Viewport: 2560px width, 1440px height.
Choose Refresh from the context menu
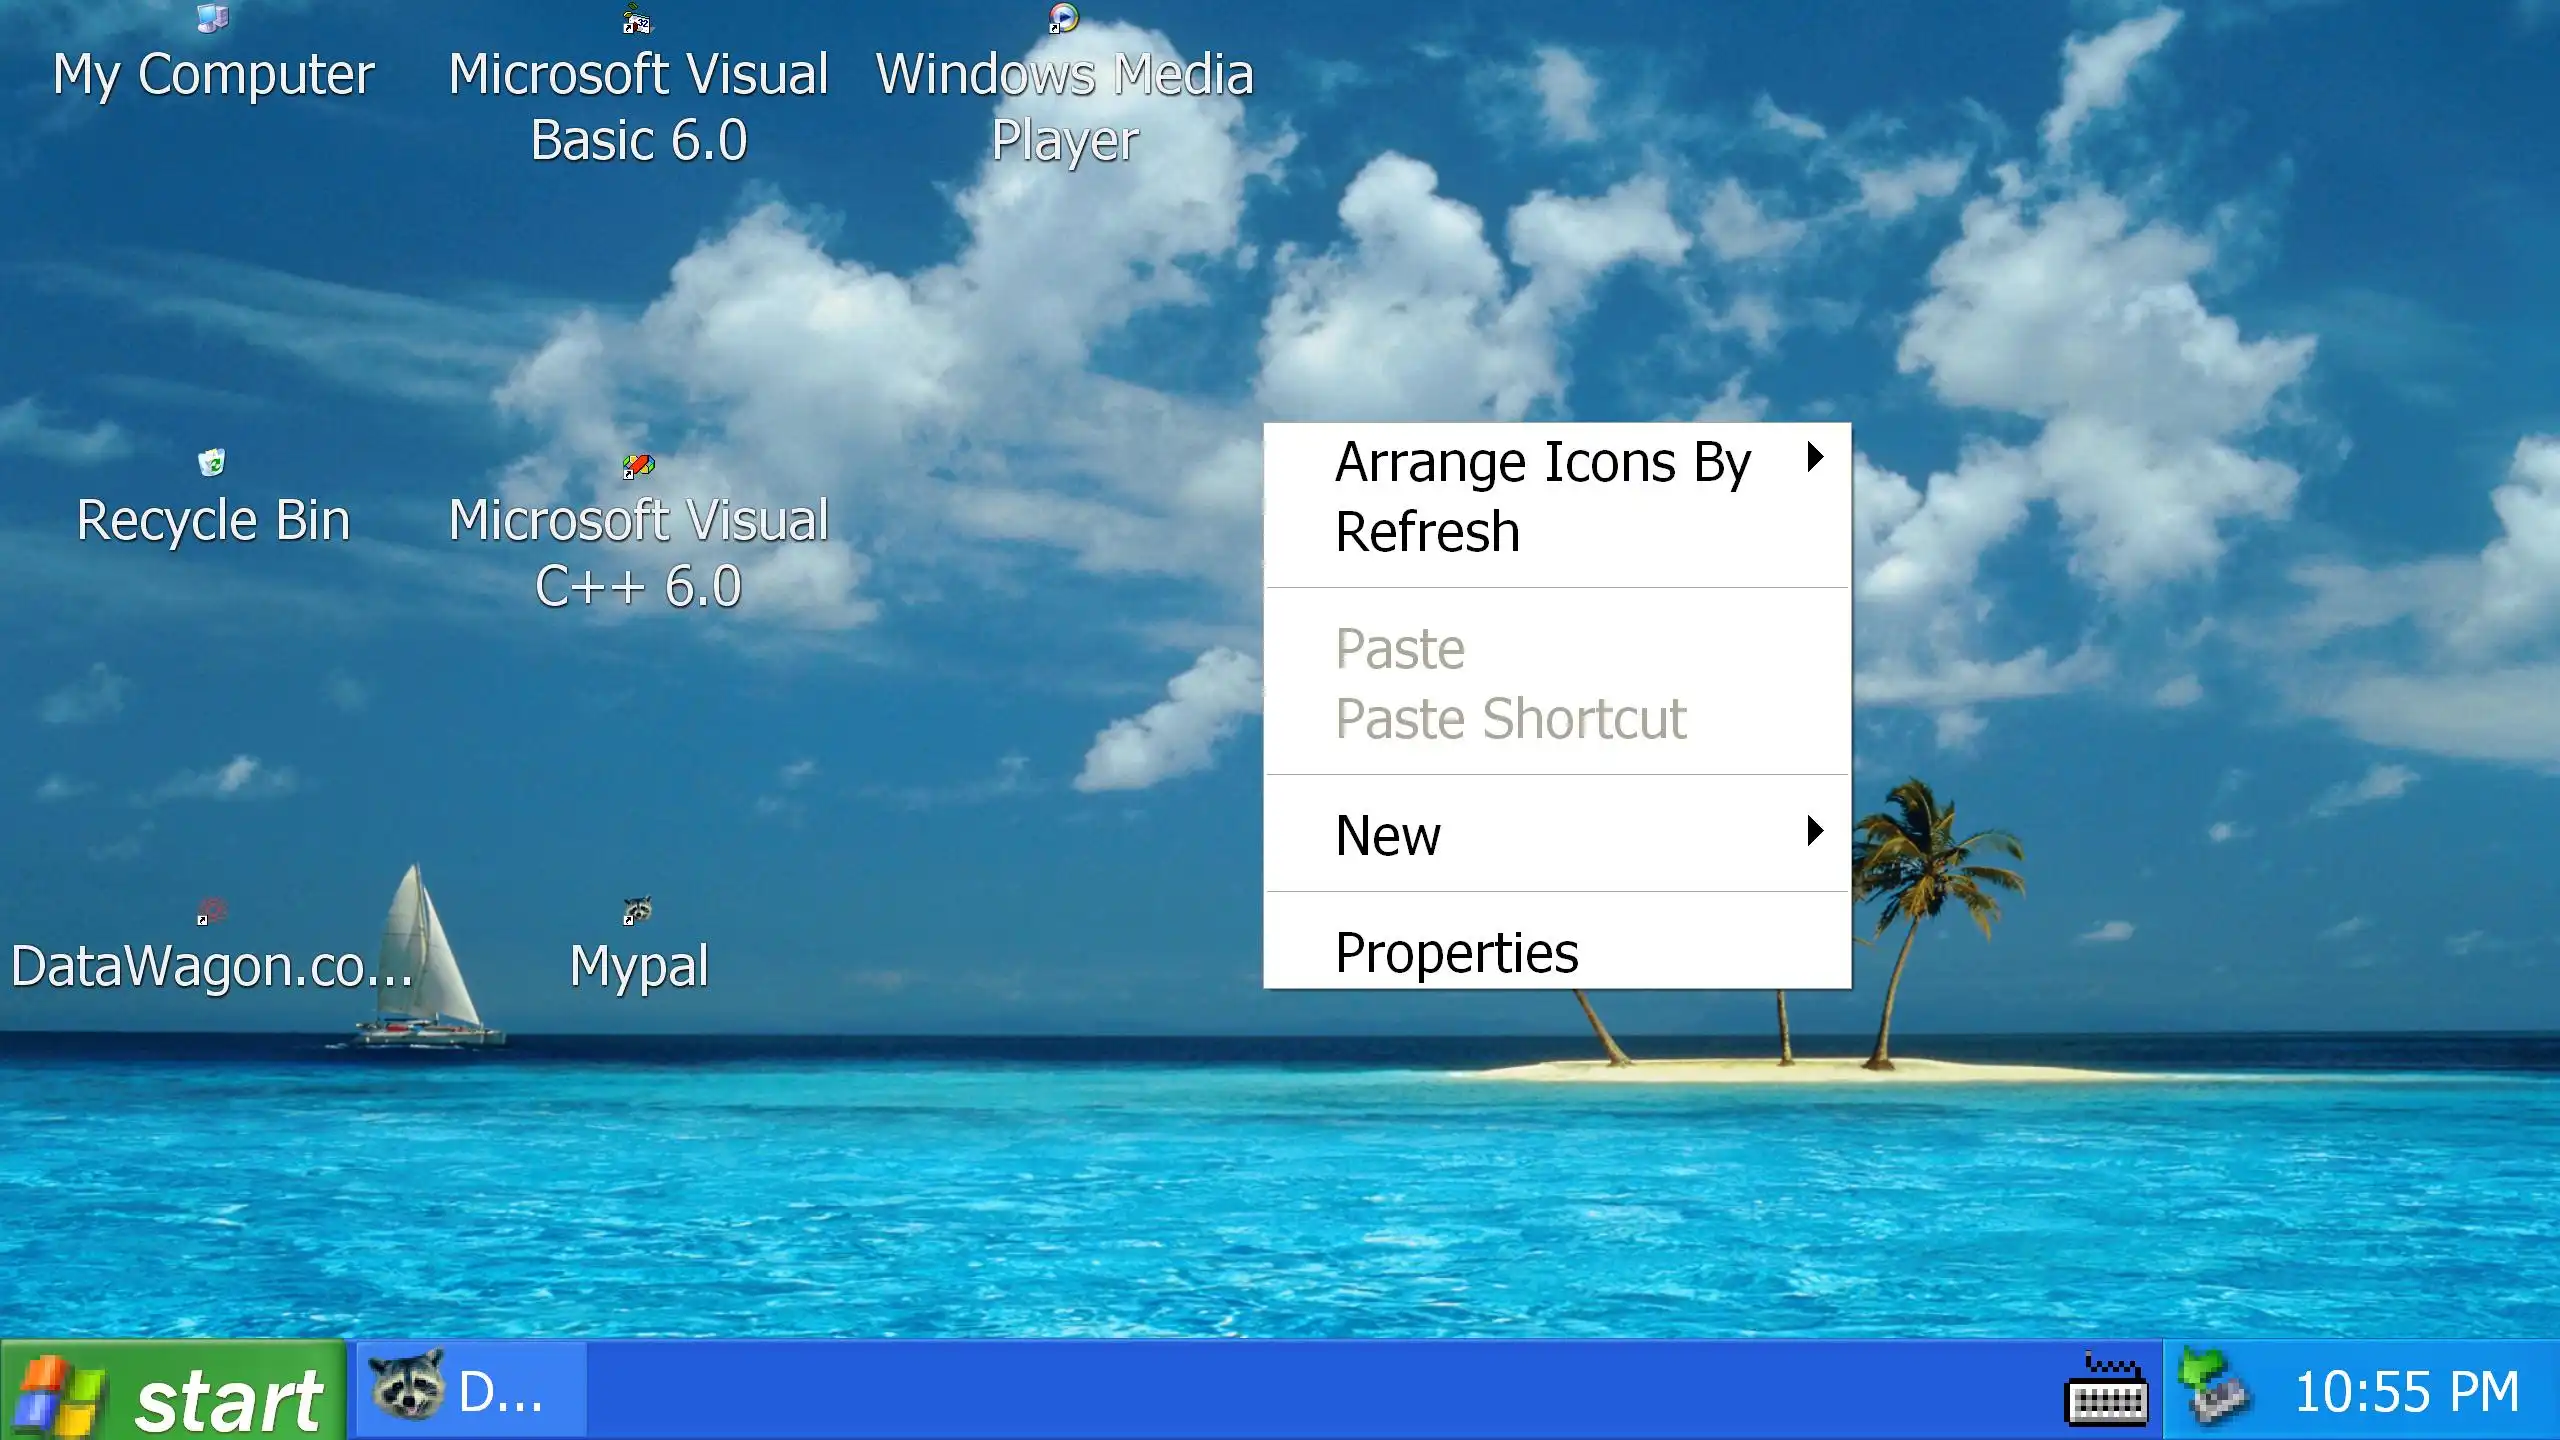[1427, 532]
